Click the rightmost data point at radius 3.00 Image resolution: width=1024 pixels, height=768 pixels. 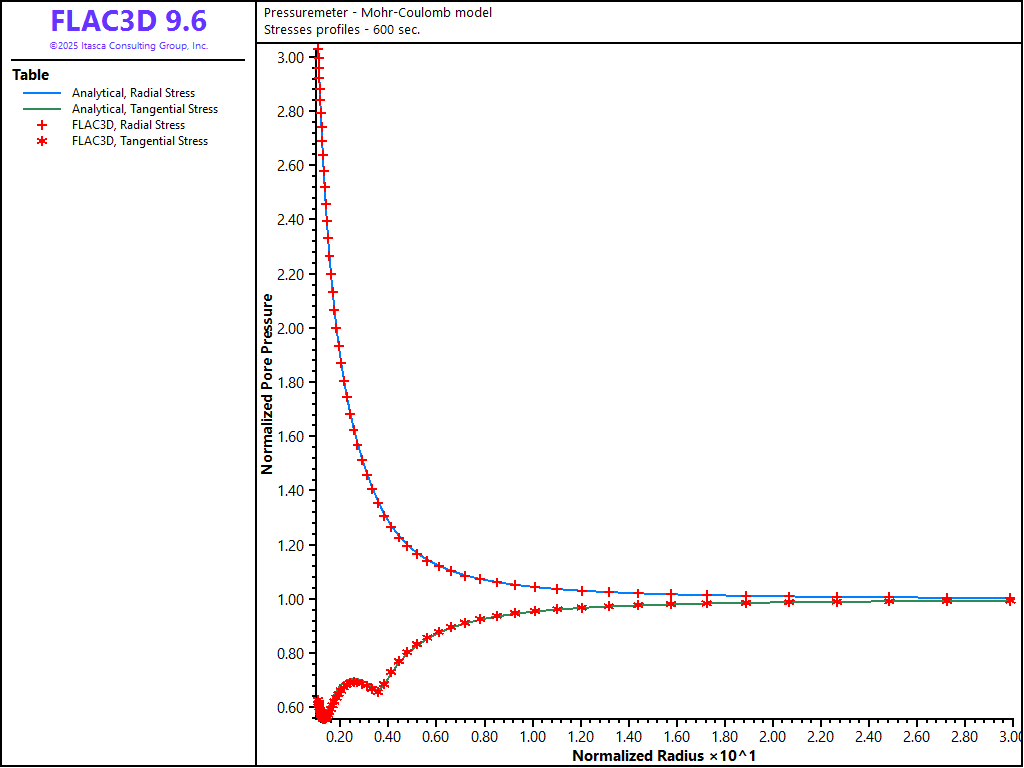(x=1010, y=600)
